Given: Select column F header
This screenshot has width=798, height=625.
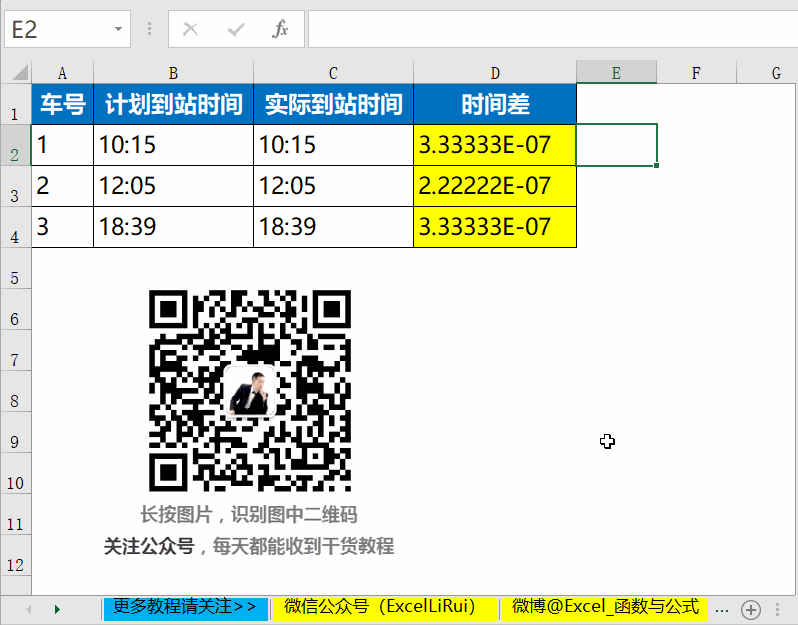Looking at the screenshot, I should coord(696,73).
